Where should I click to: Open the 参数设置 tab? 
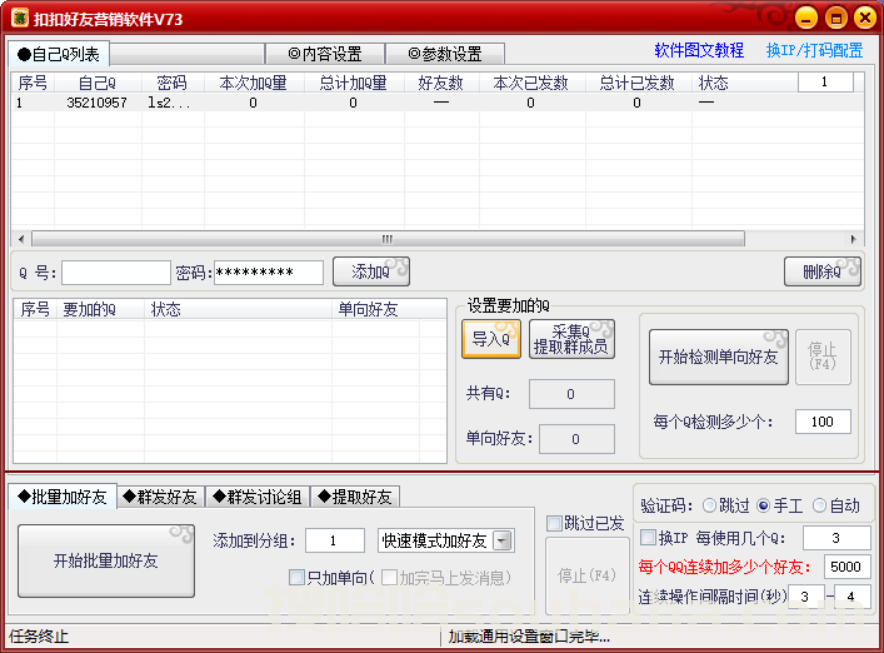coord(446,54)
